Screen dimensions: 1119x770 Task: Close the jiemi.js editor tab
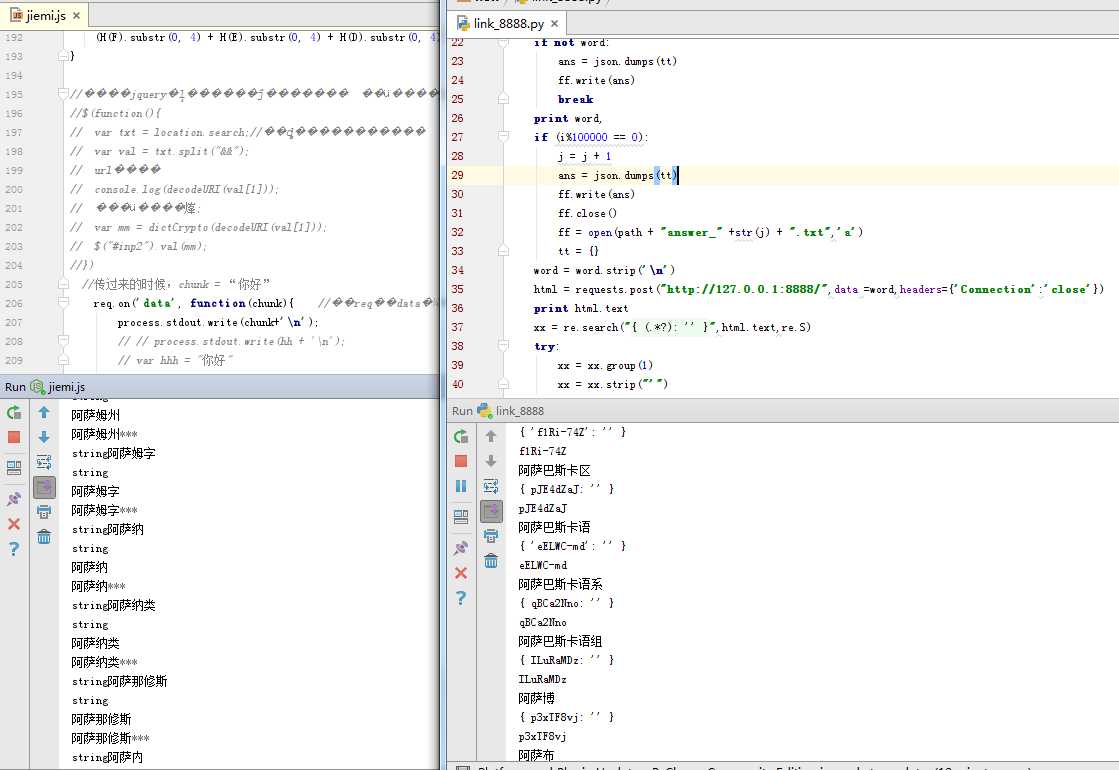tap(77, 16)
